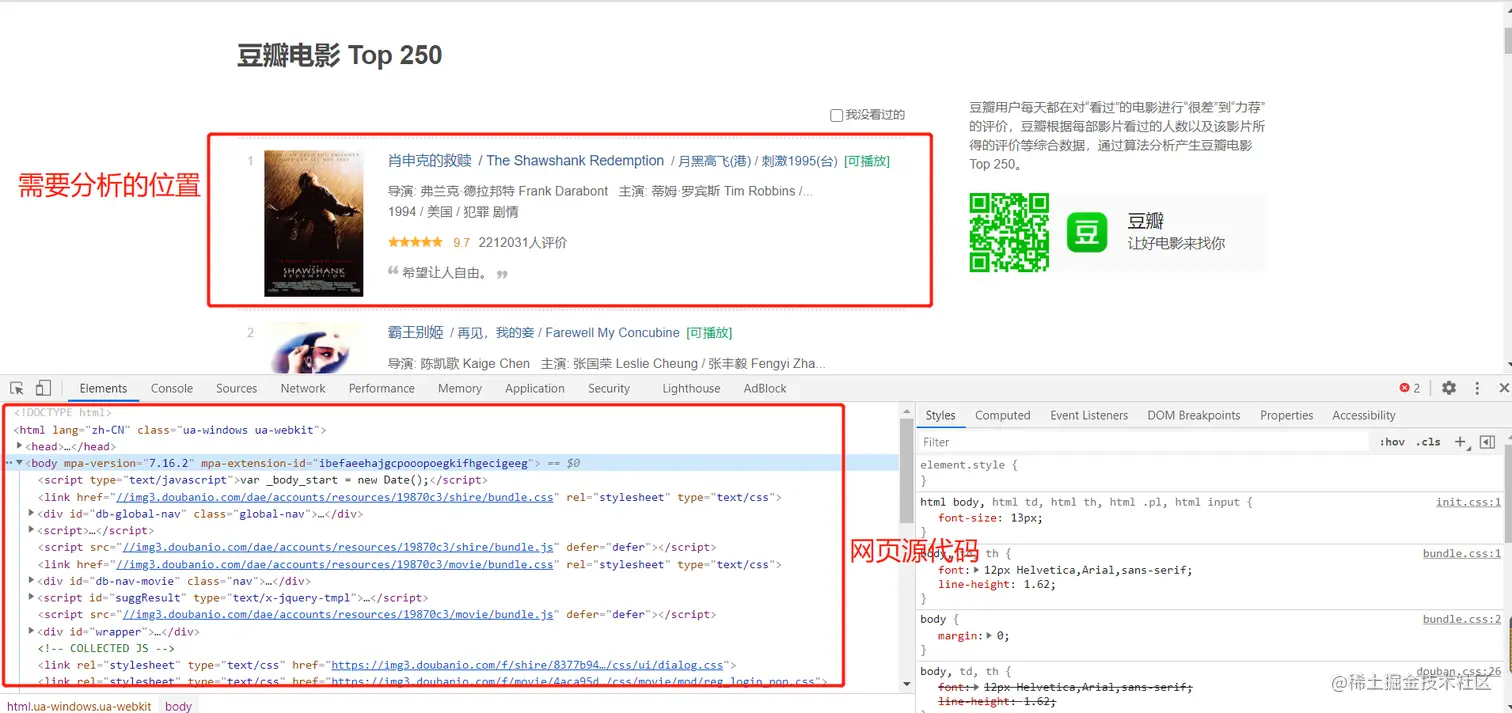
Task: Select the html lang zh-CN element line
Action: point(170,429)
